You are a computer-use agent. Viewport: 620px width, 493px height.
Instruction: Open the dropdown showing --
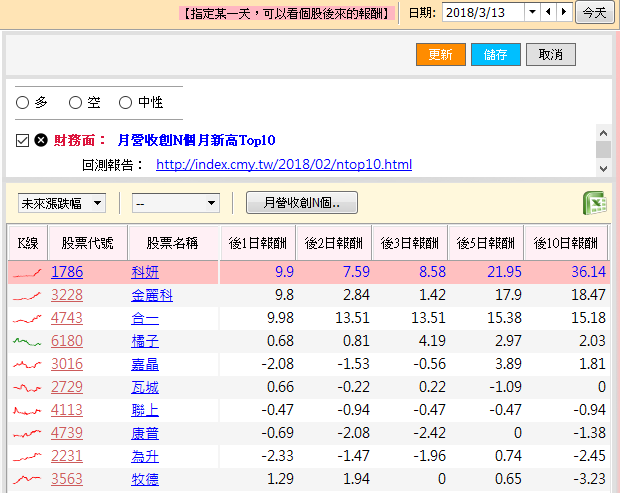tap(176, 203)
